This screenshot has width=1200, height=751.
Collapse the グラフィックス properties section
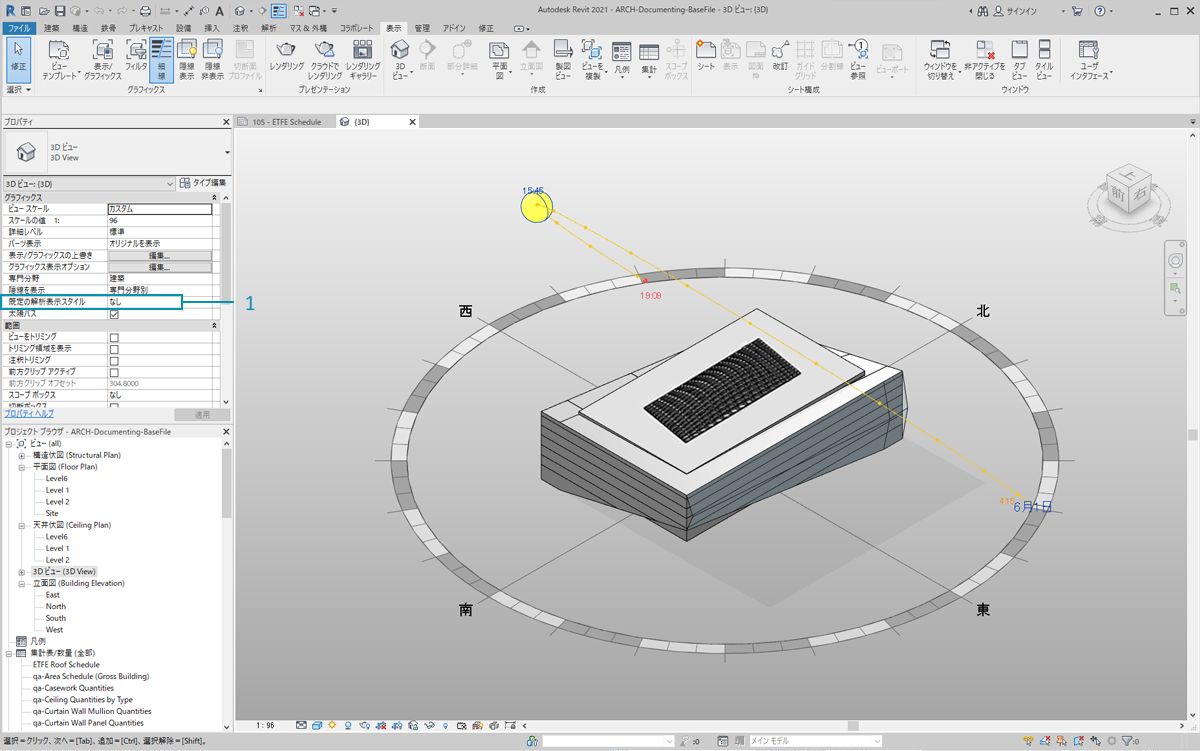(x=214, y=197)
